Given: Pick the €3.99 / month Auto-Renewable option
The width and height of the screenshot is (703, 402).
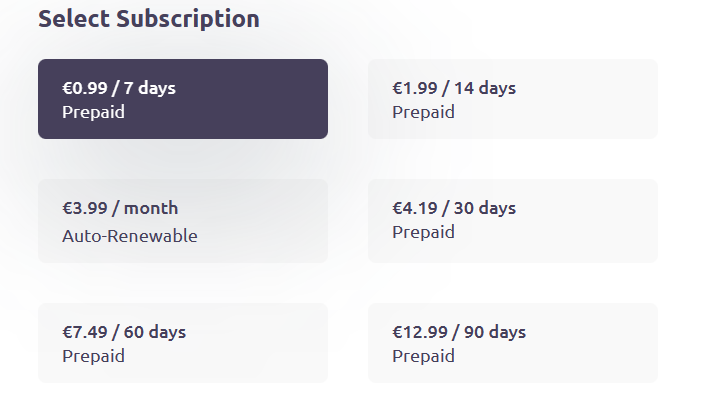Looking at the screenshot, I should (183, 221).
